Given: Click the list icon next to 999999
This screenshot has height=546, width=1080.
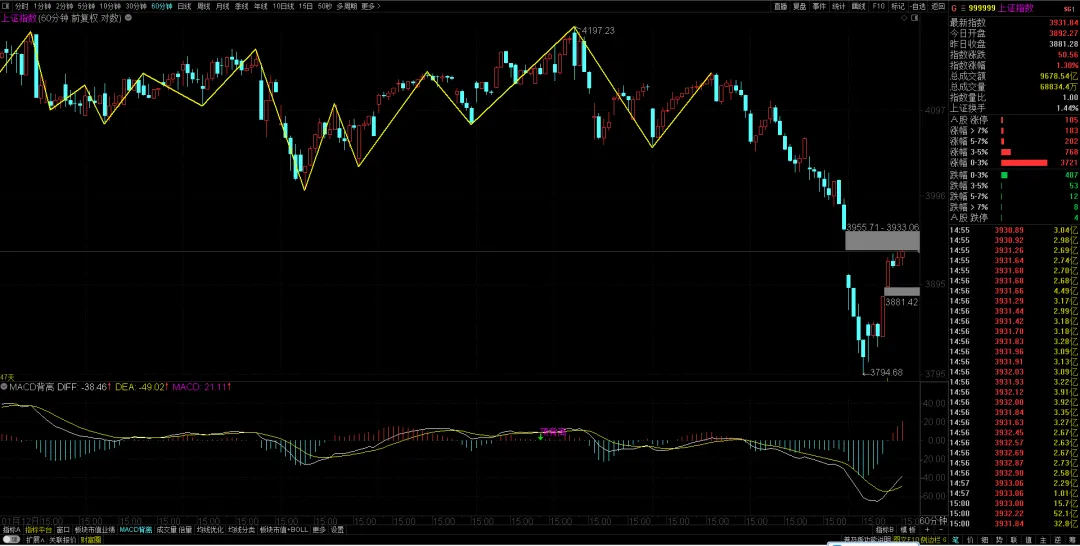Looking at the screenshot, I should pos(963,8).
